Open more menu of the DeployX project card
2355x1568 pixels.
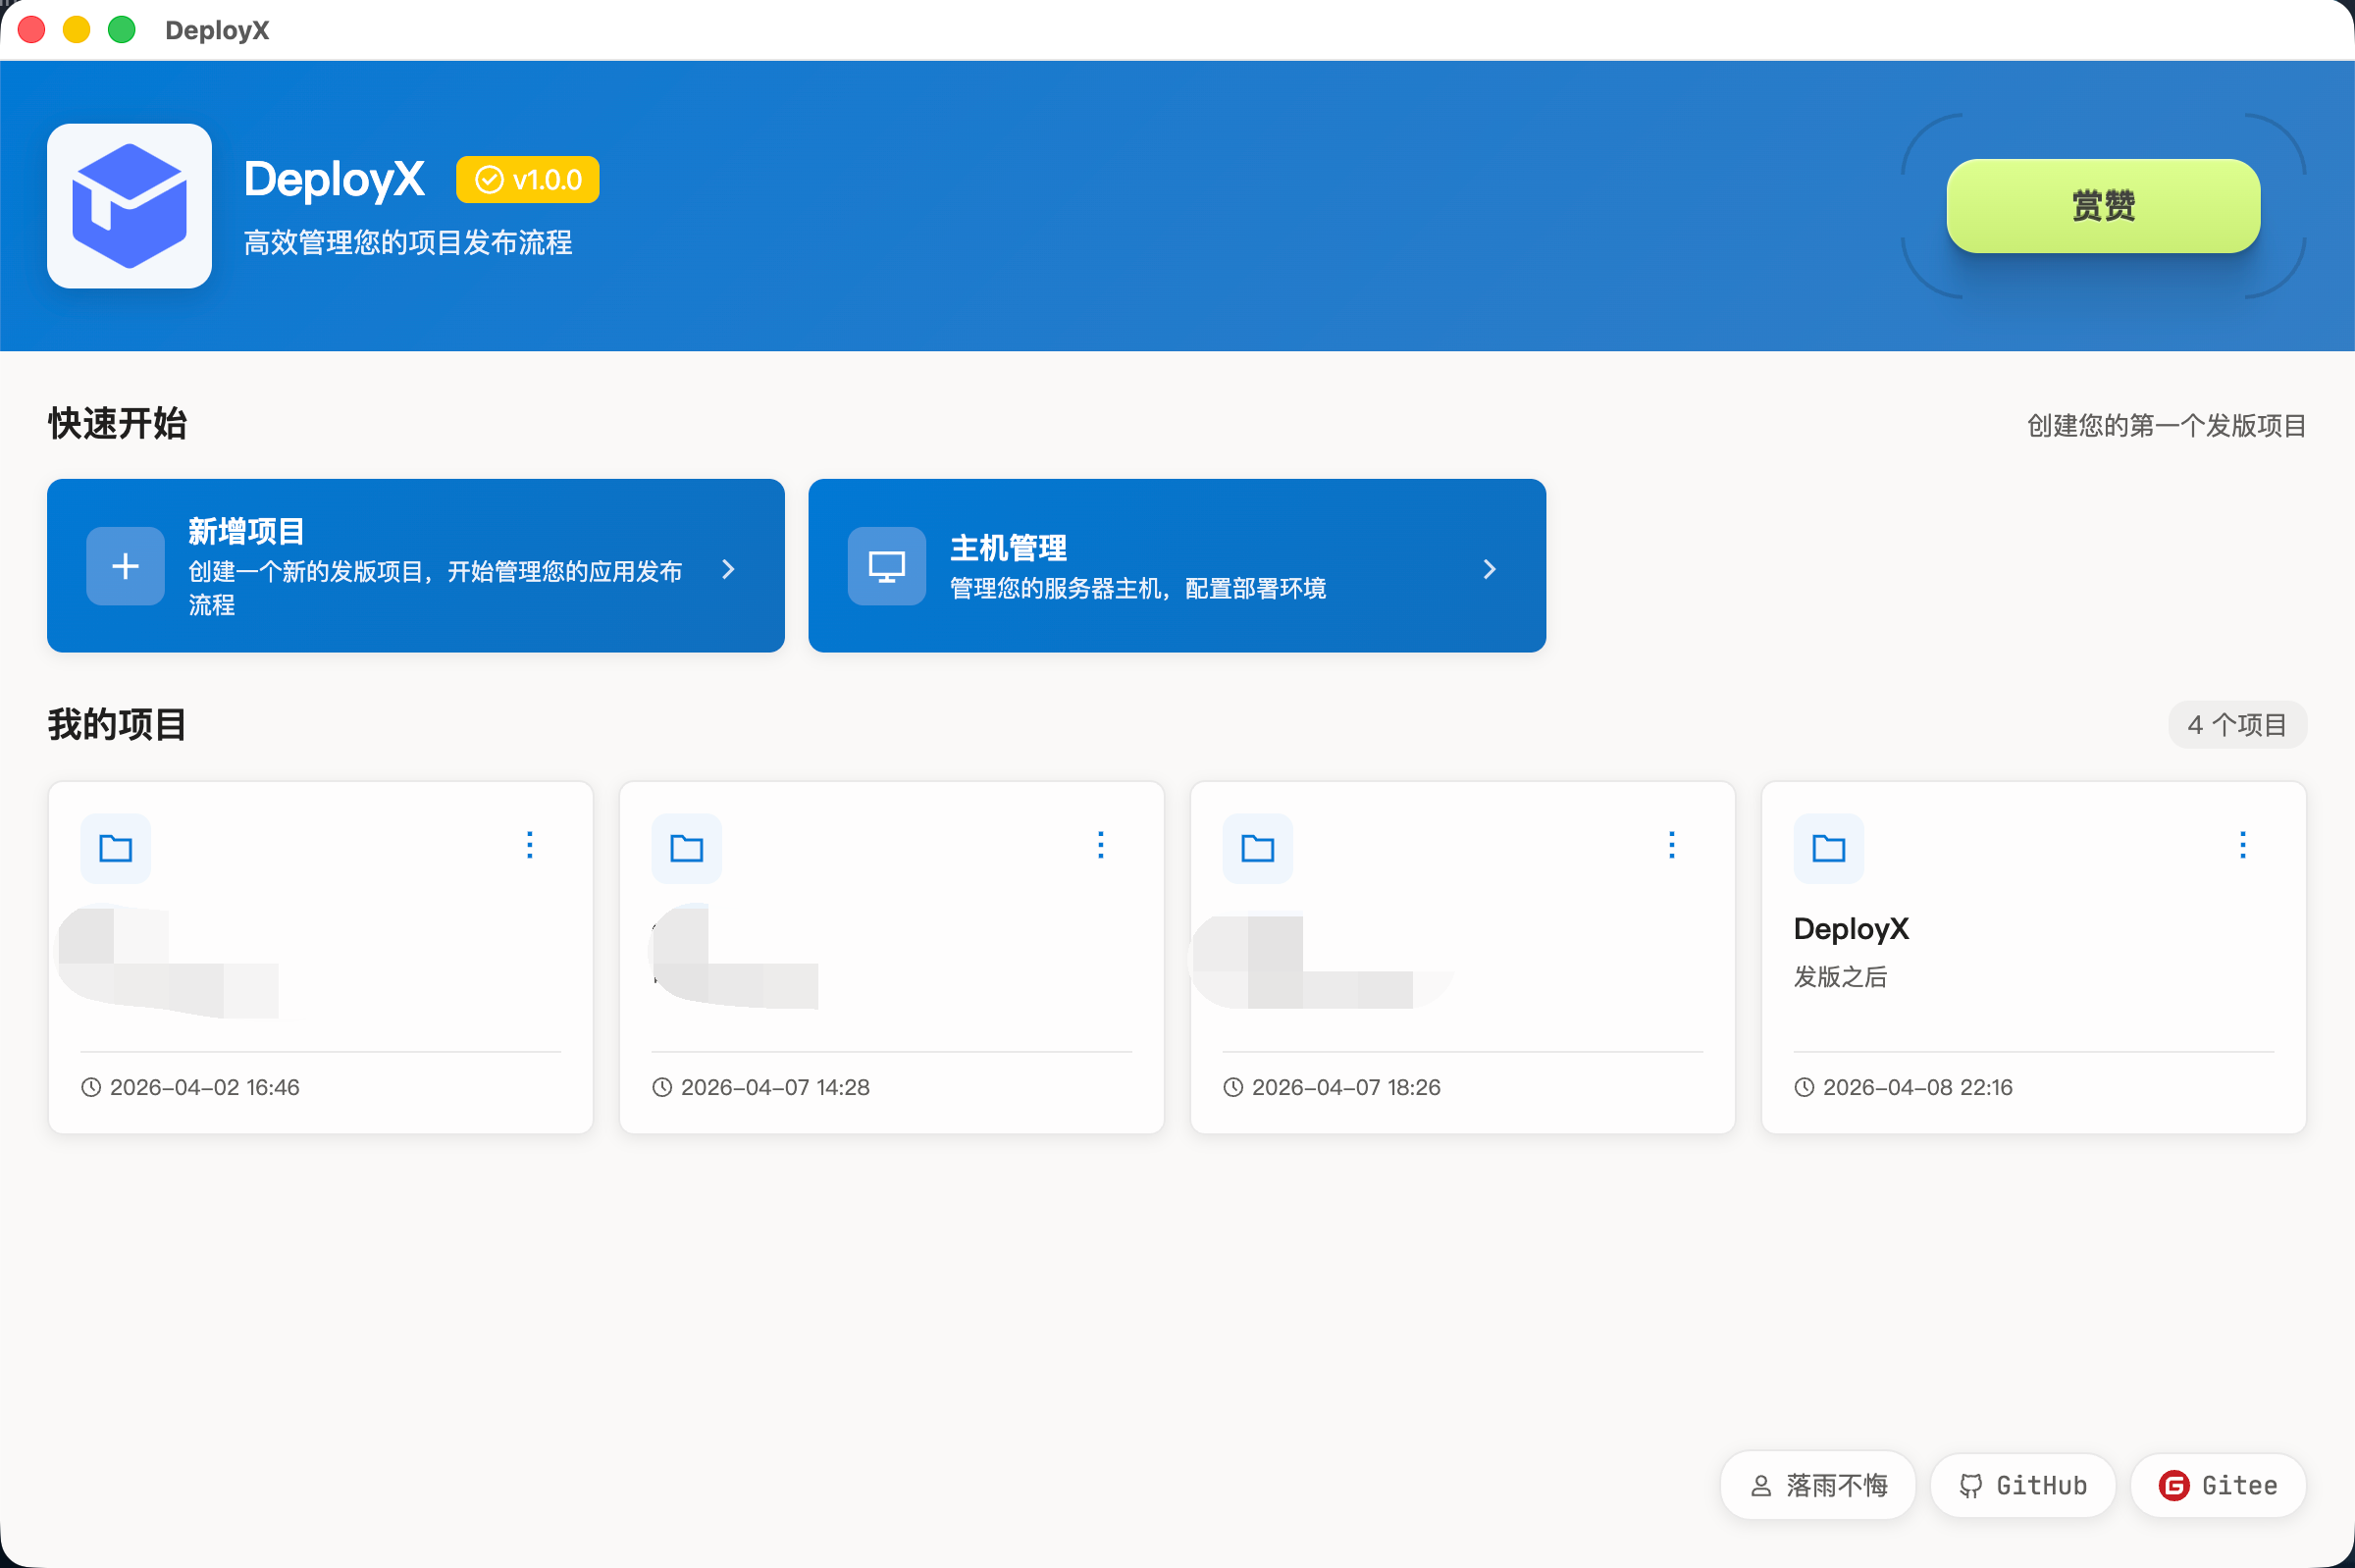click(x=2243, y=845)
